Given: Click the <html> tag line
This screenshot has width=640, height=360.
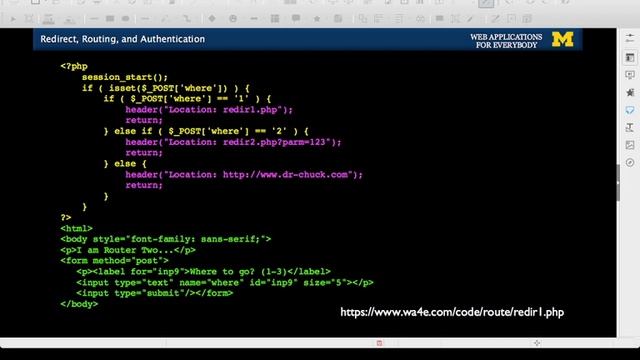Looking at the screenshot, I should tap(76, 229).
